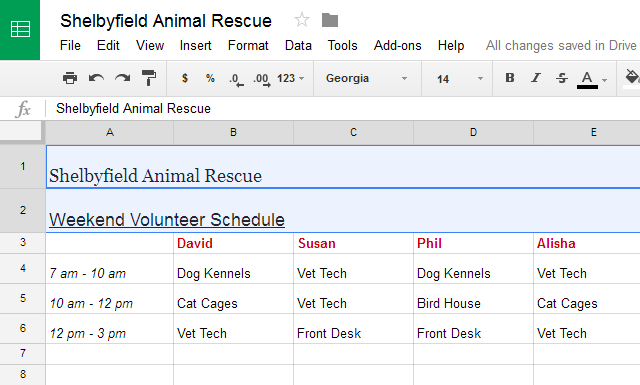
Task: Open the text color picker
Action: pyautogui.click(x=592, y=78)
